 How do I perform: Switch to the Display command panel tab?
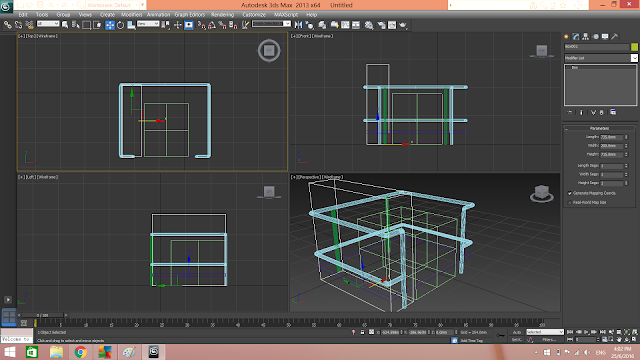point(605,37)
